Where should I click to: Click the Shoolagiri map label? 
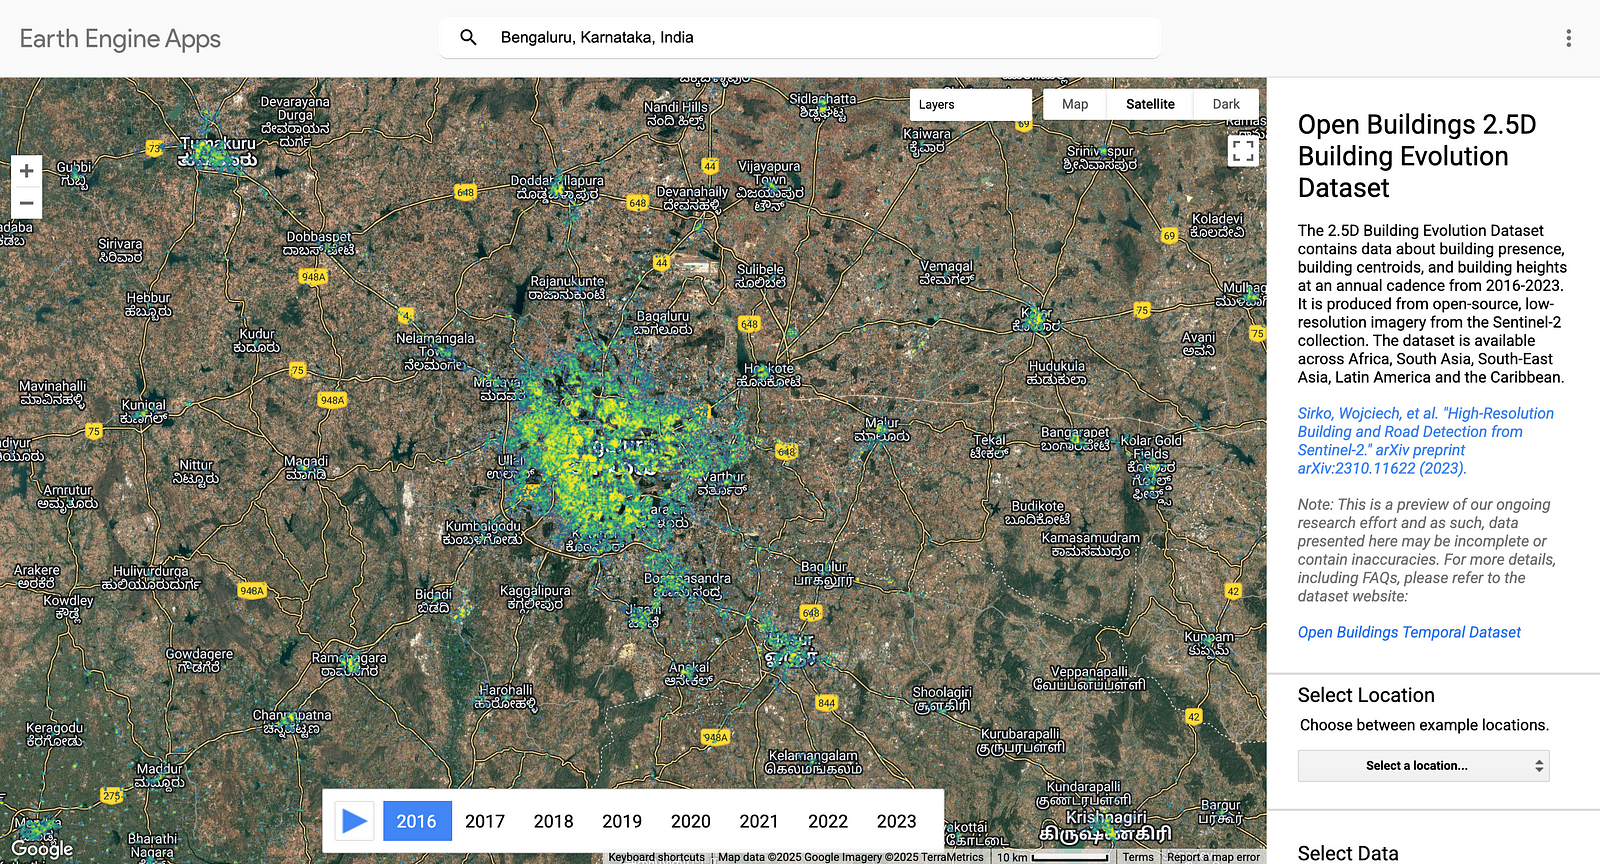pos(942,698)
